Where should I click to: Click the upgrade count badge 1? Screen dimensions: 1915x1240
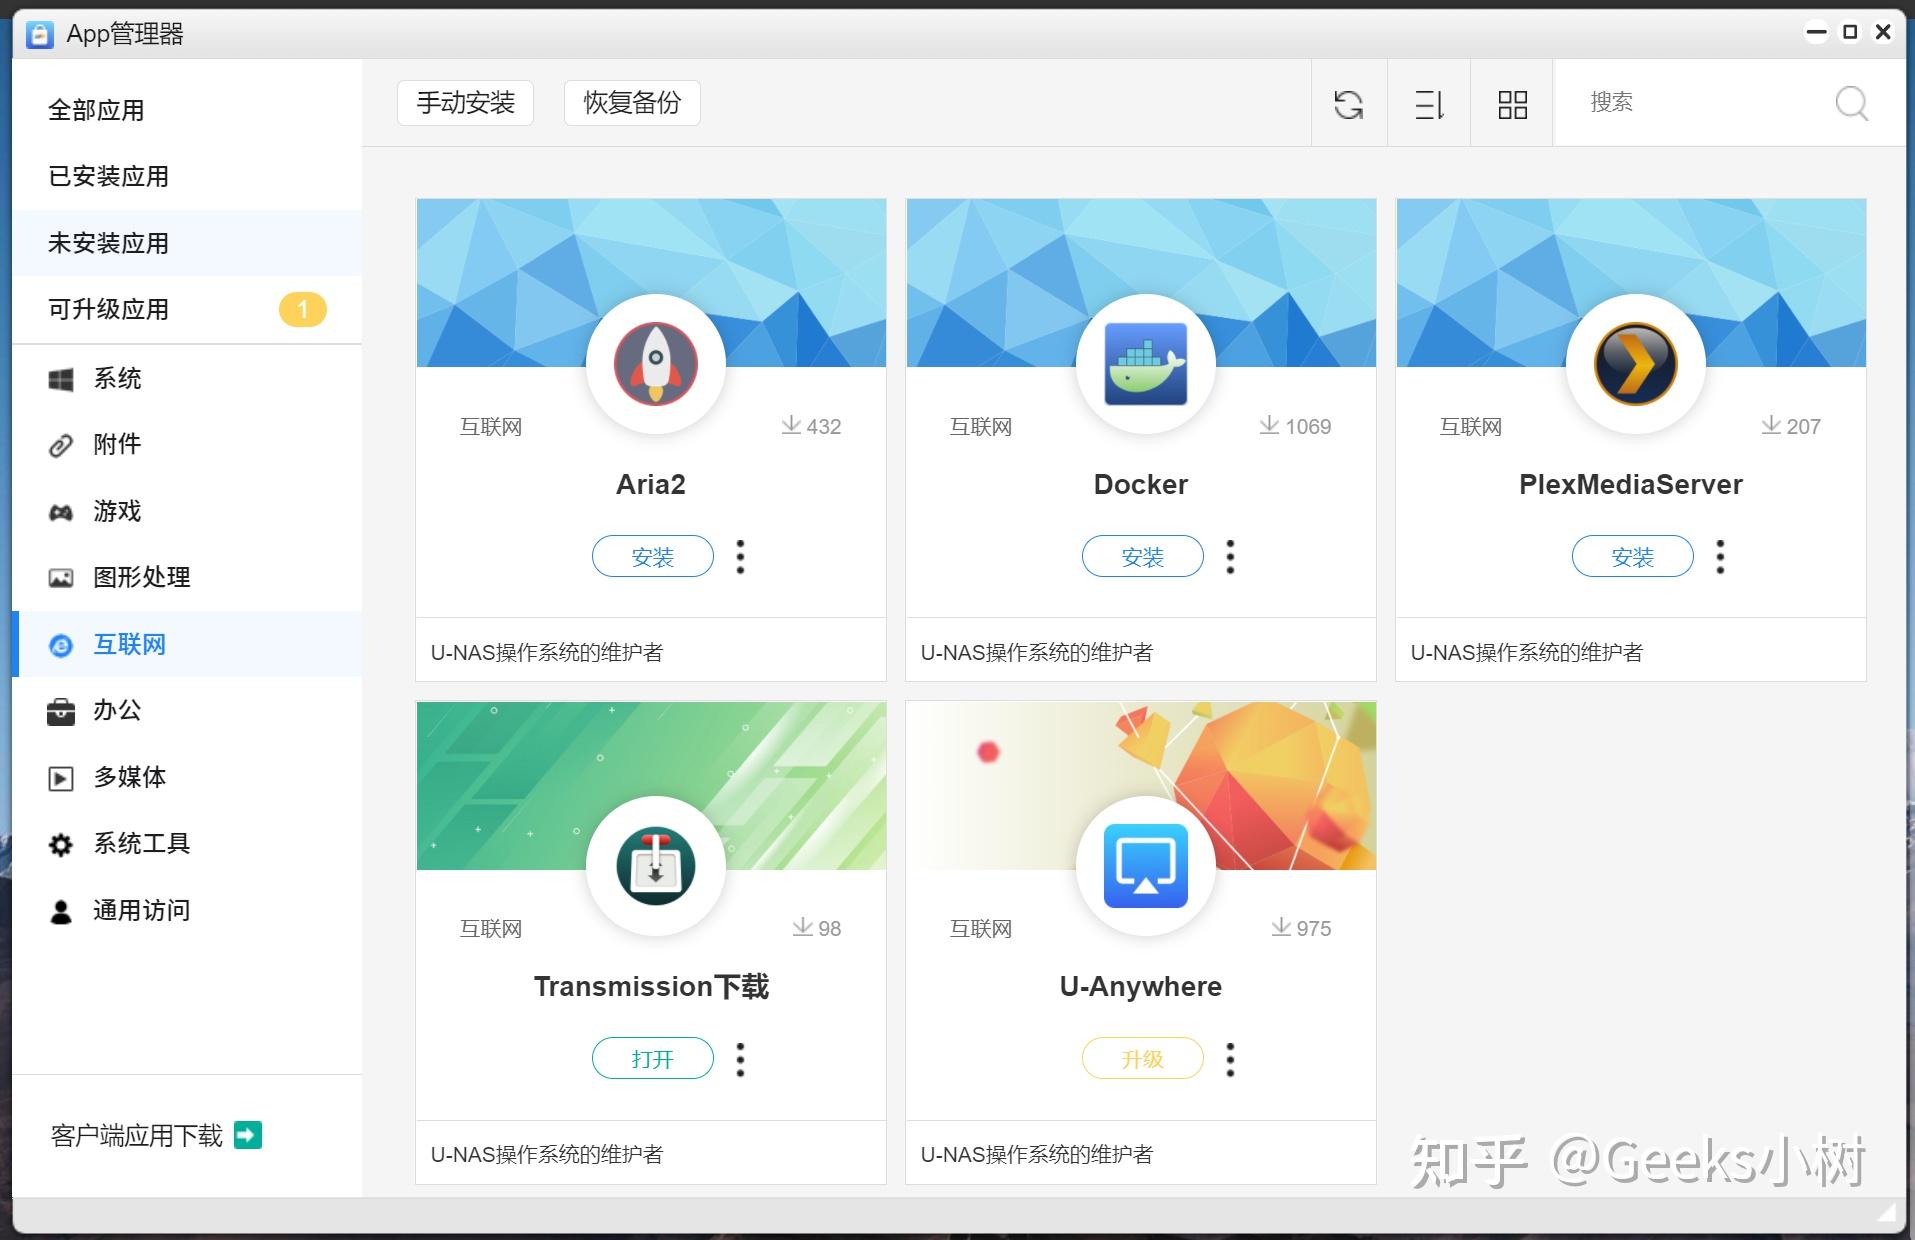(302, 309)
